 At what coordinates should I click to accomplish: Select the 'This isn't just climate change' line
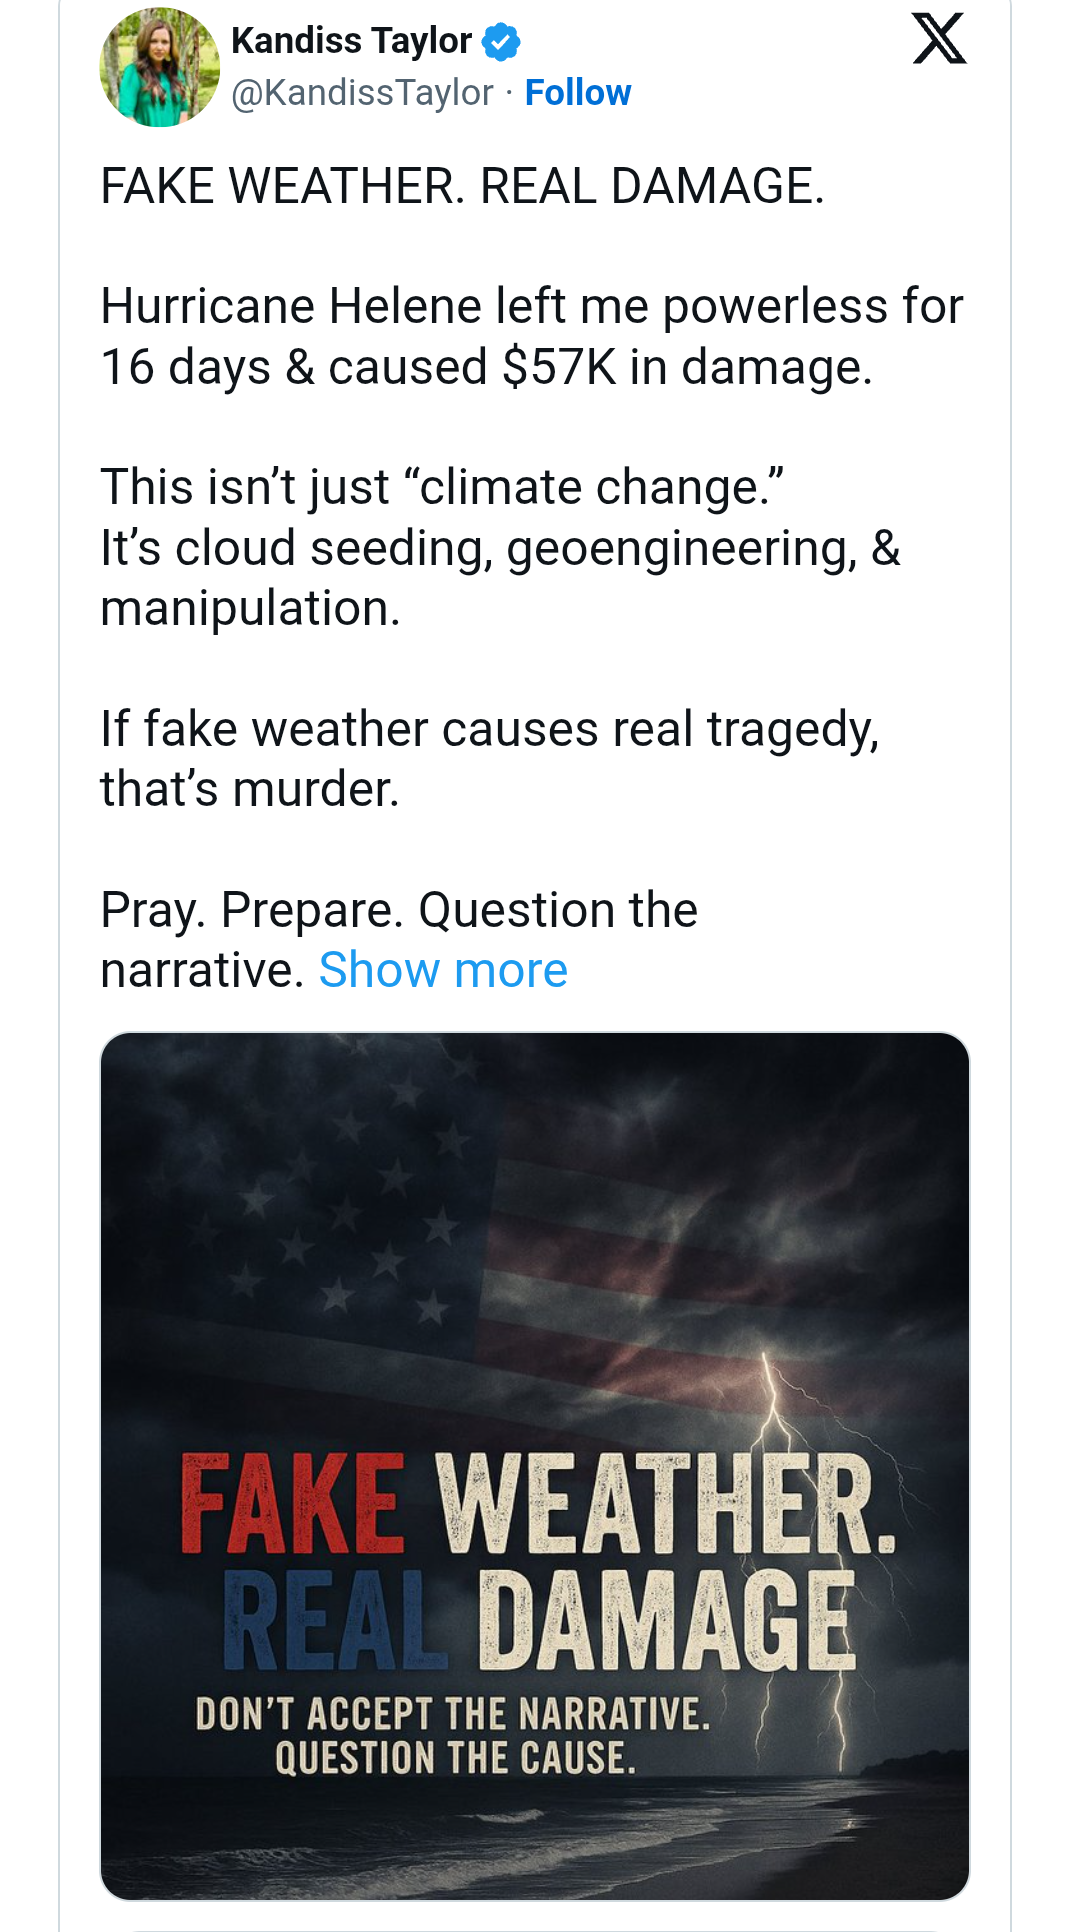441,488
